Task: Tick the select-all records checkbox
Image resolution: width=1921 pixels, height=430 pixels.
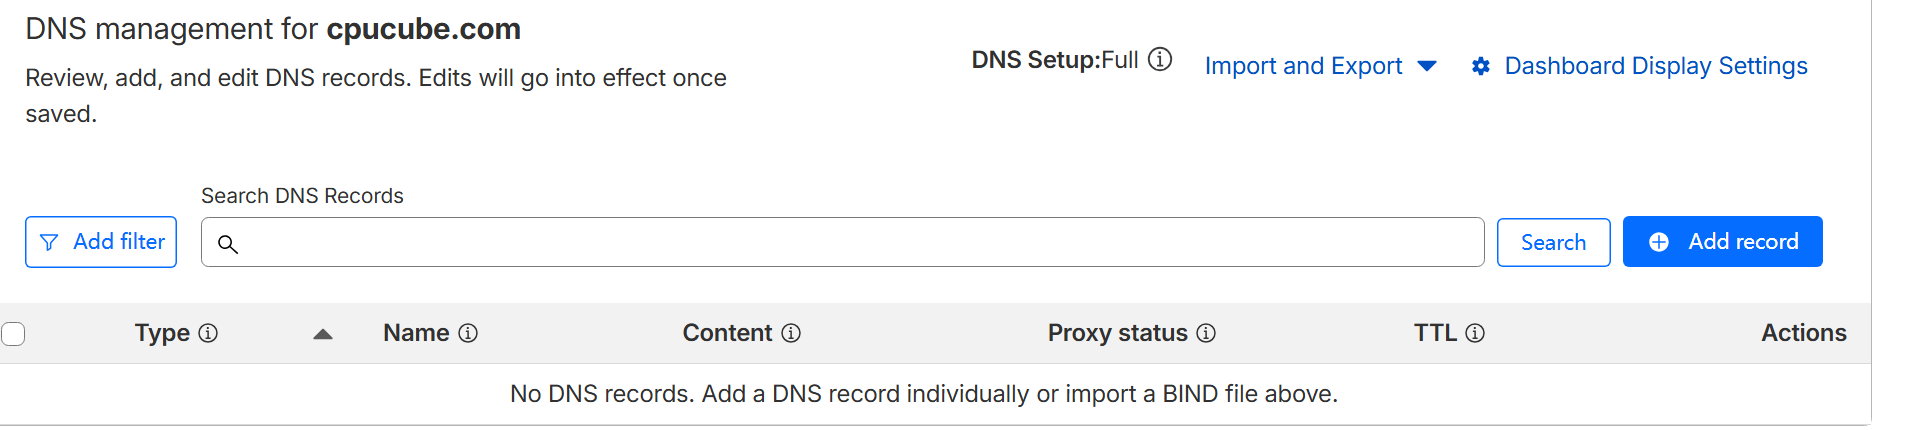Action: click(13, 333)
